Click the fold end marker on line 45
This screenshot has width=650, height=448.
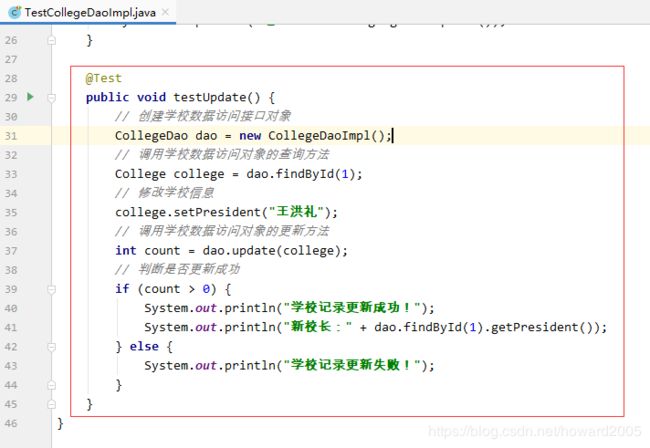(x=52, y=404)
